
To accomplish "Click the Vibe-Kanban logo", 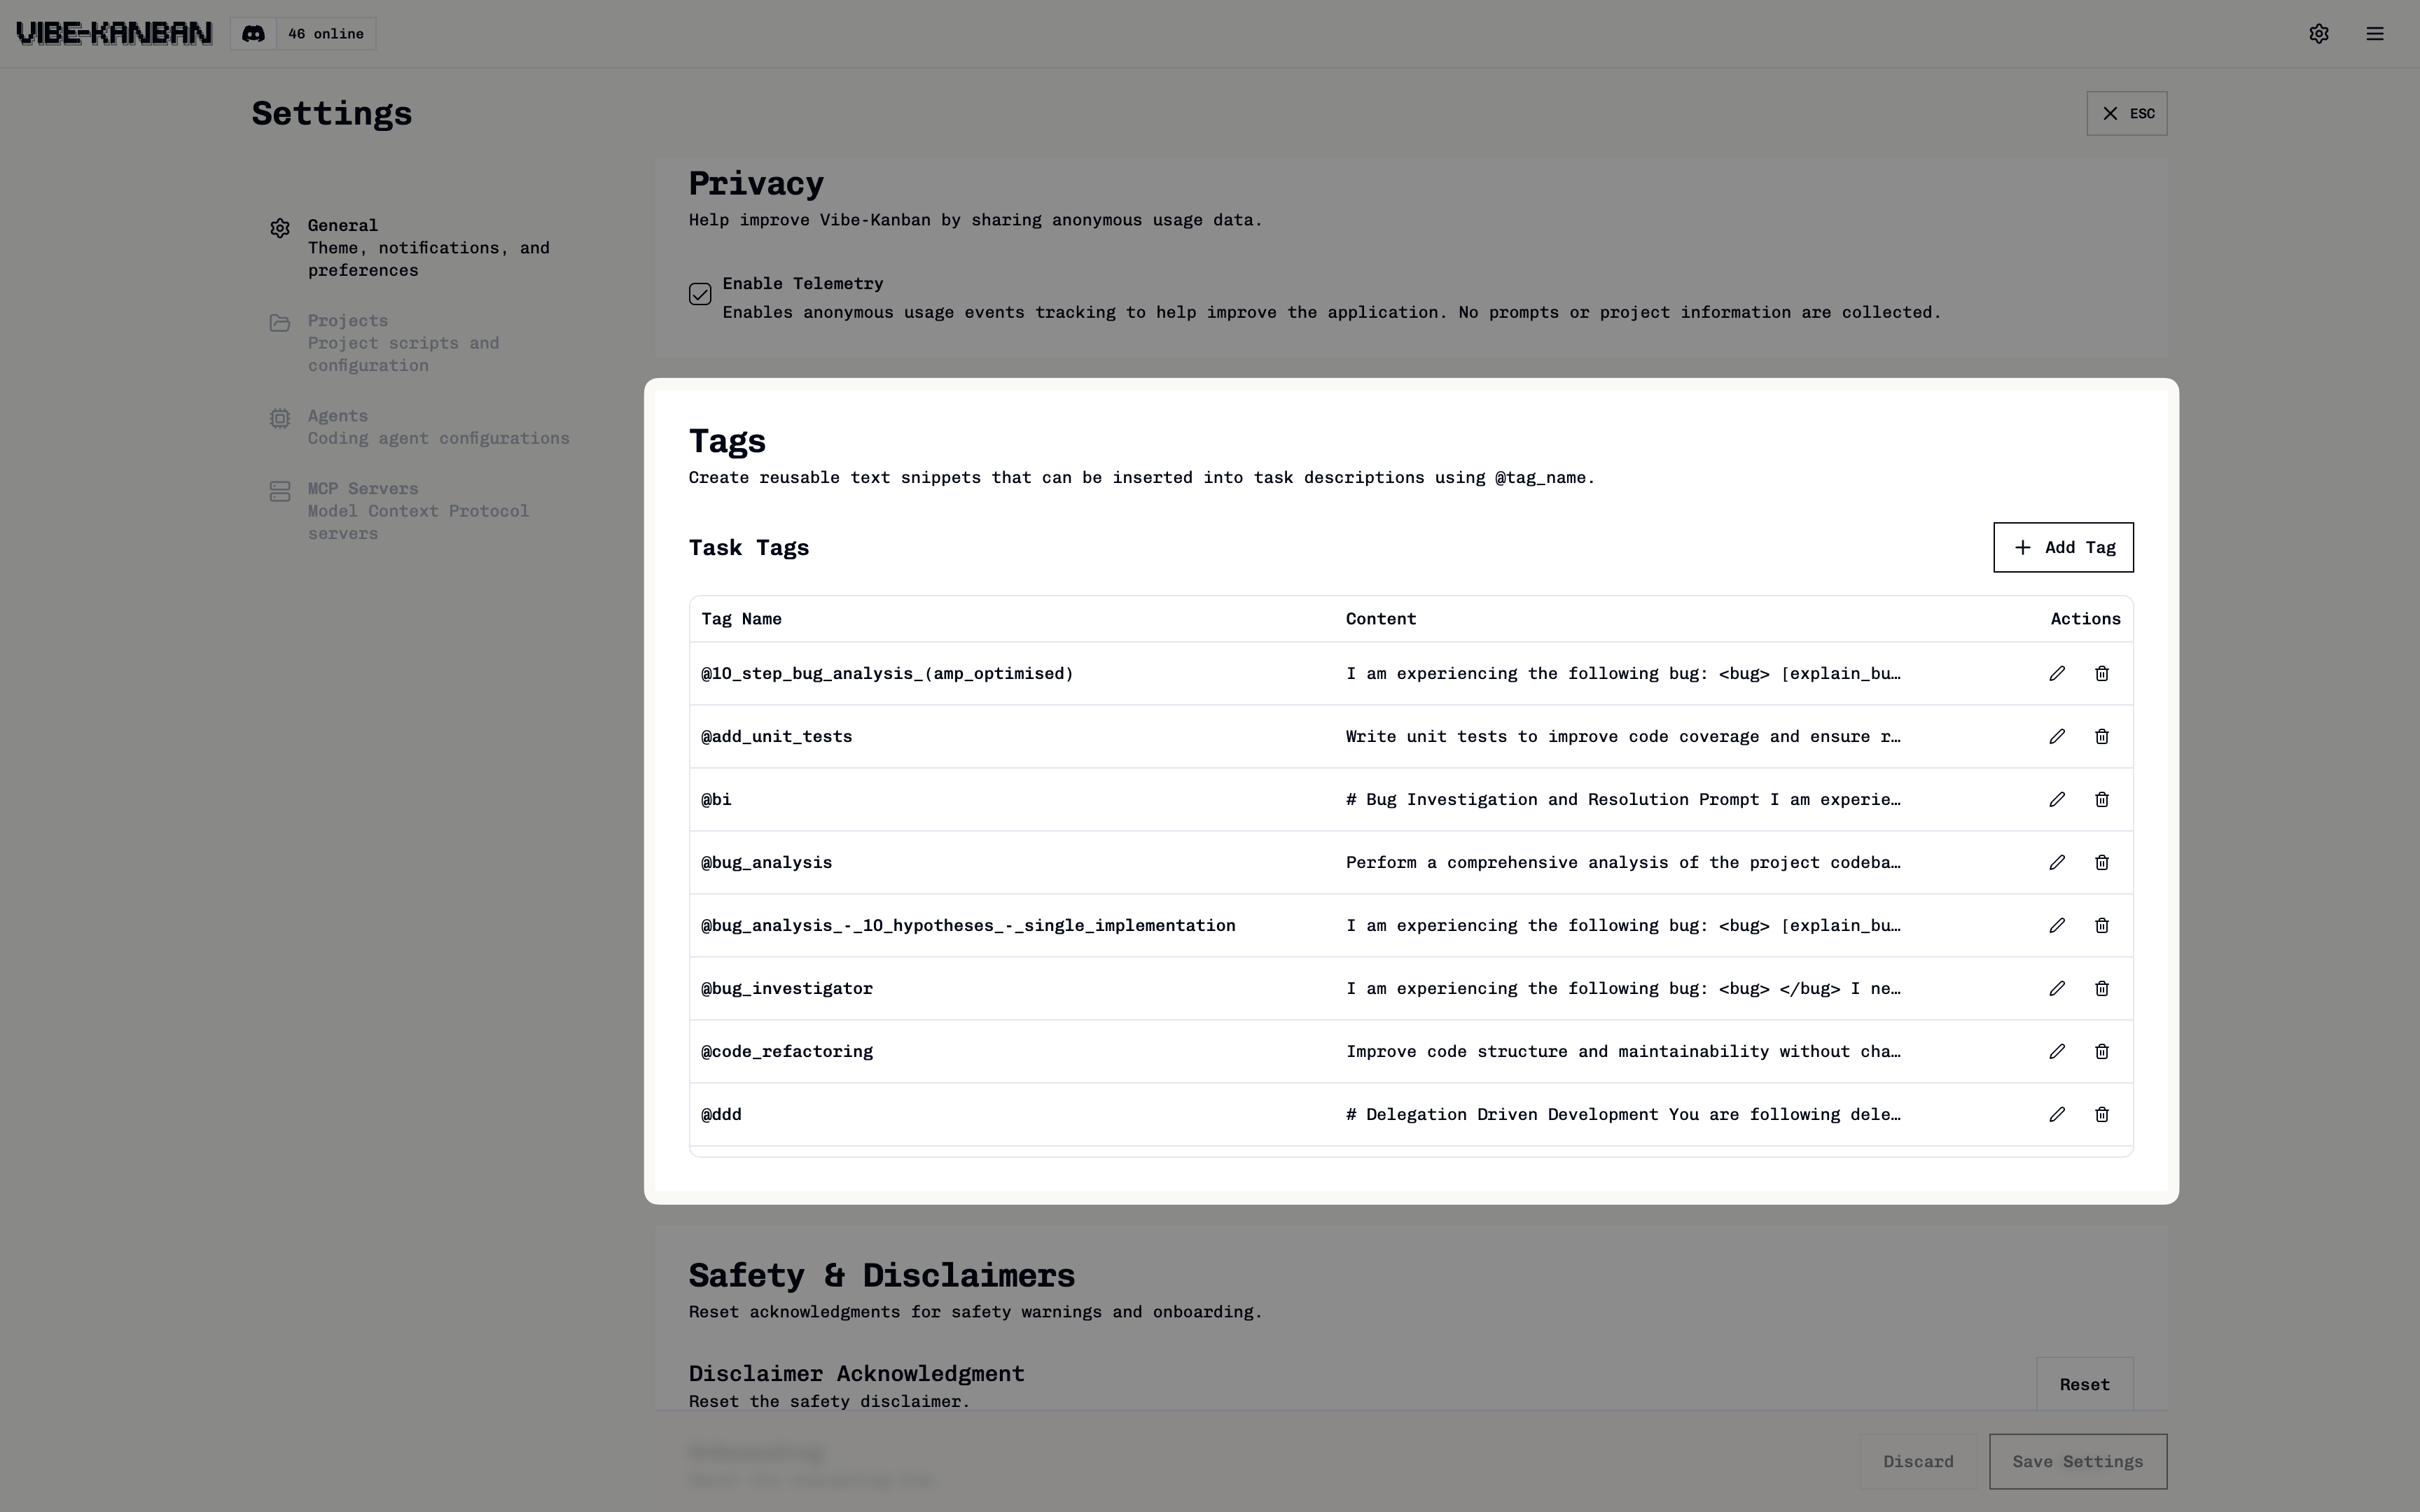I will click(x=113, y=32).
